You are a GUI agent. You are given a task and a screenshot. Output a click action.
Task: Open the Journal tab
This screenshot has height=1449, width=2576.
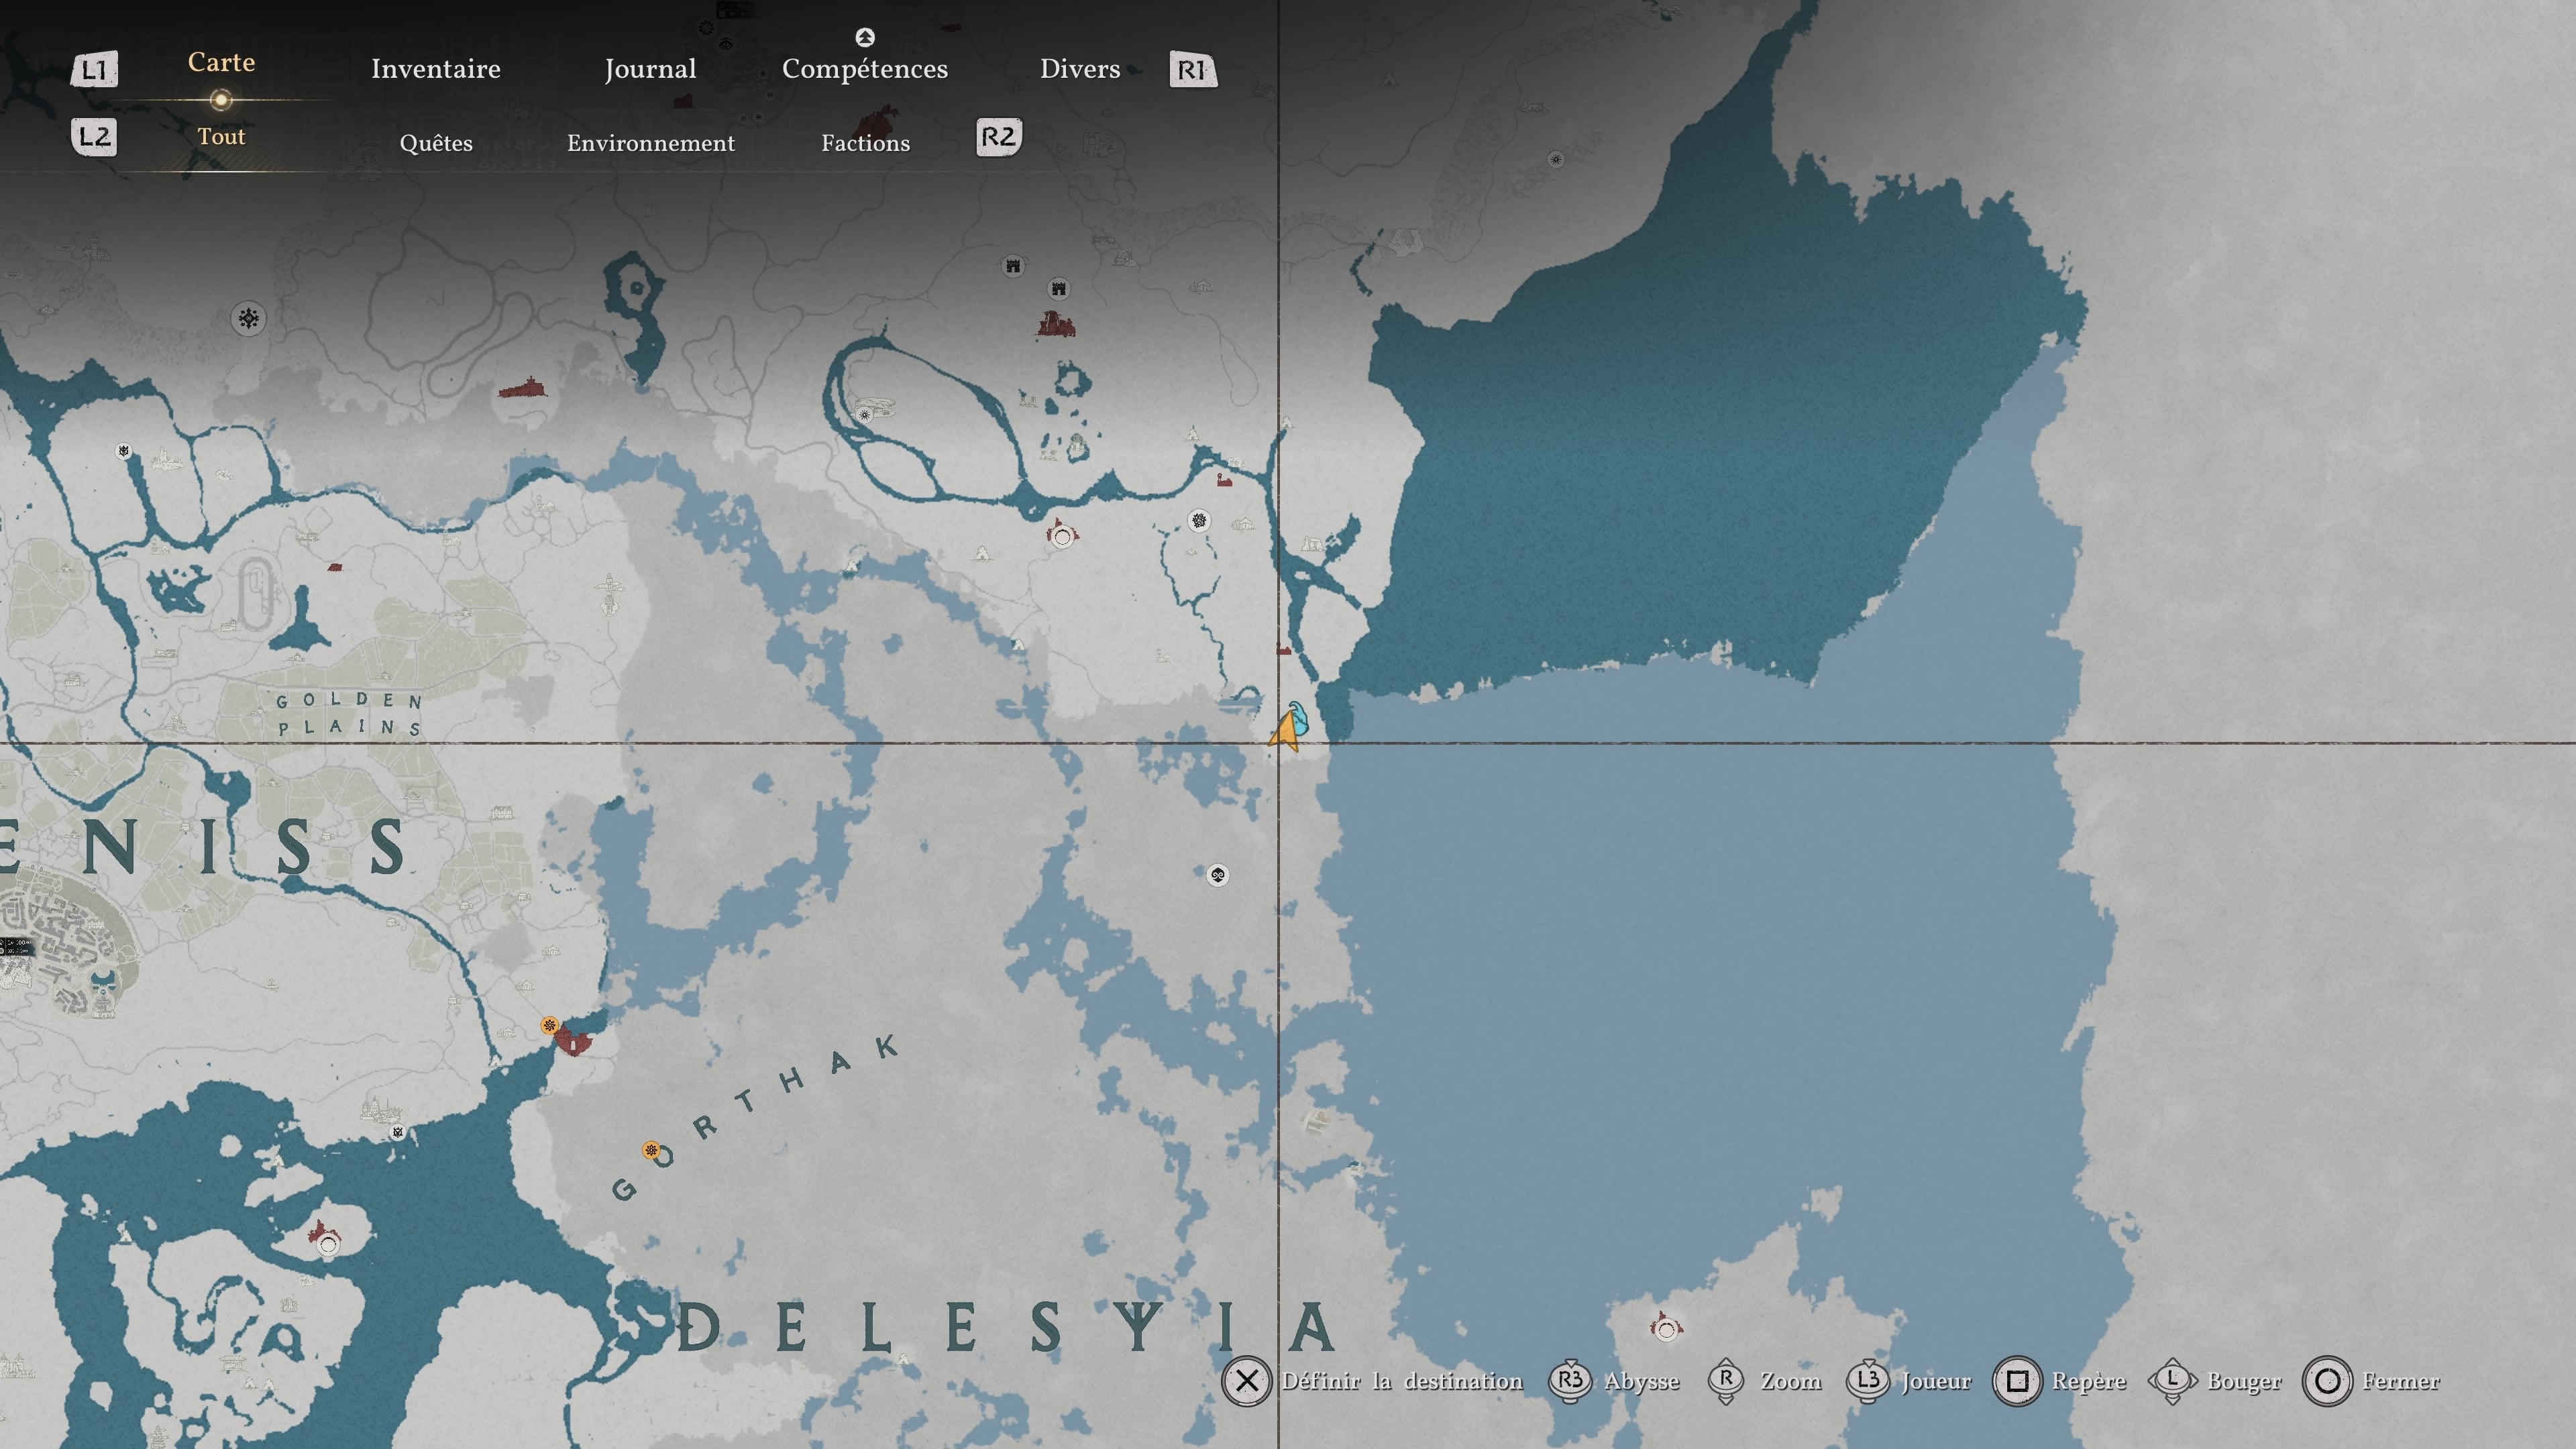click(650, 69)
